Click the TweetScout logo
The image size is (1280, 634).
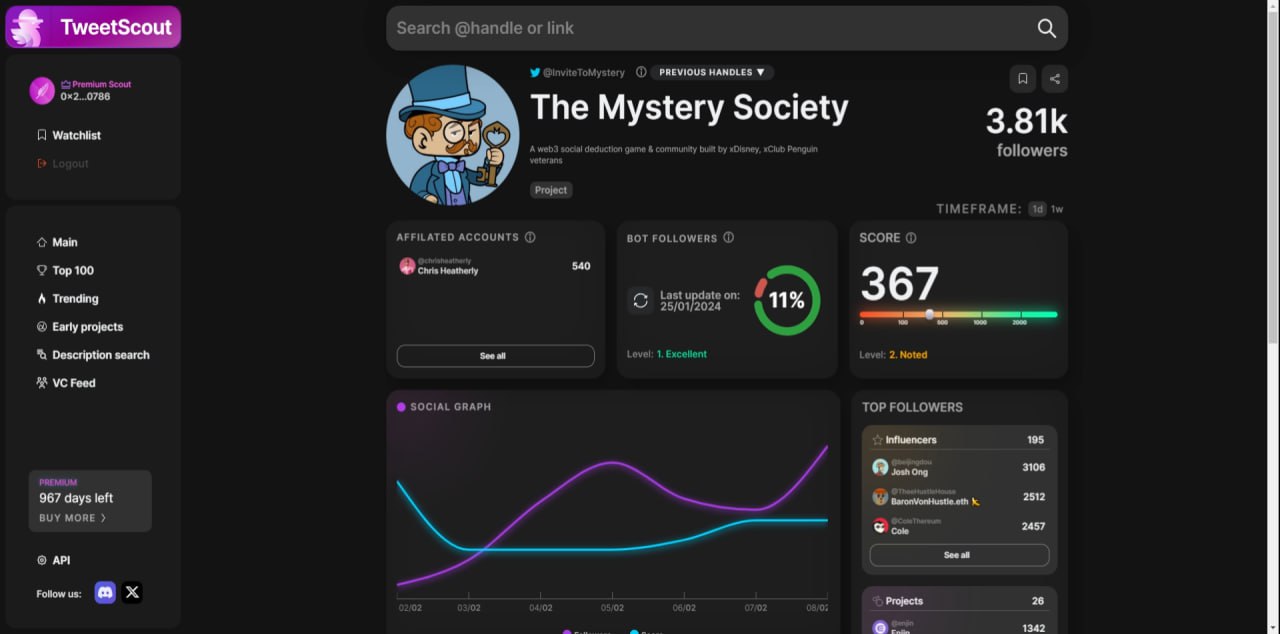pyautogui.click(x=93, y=27)
